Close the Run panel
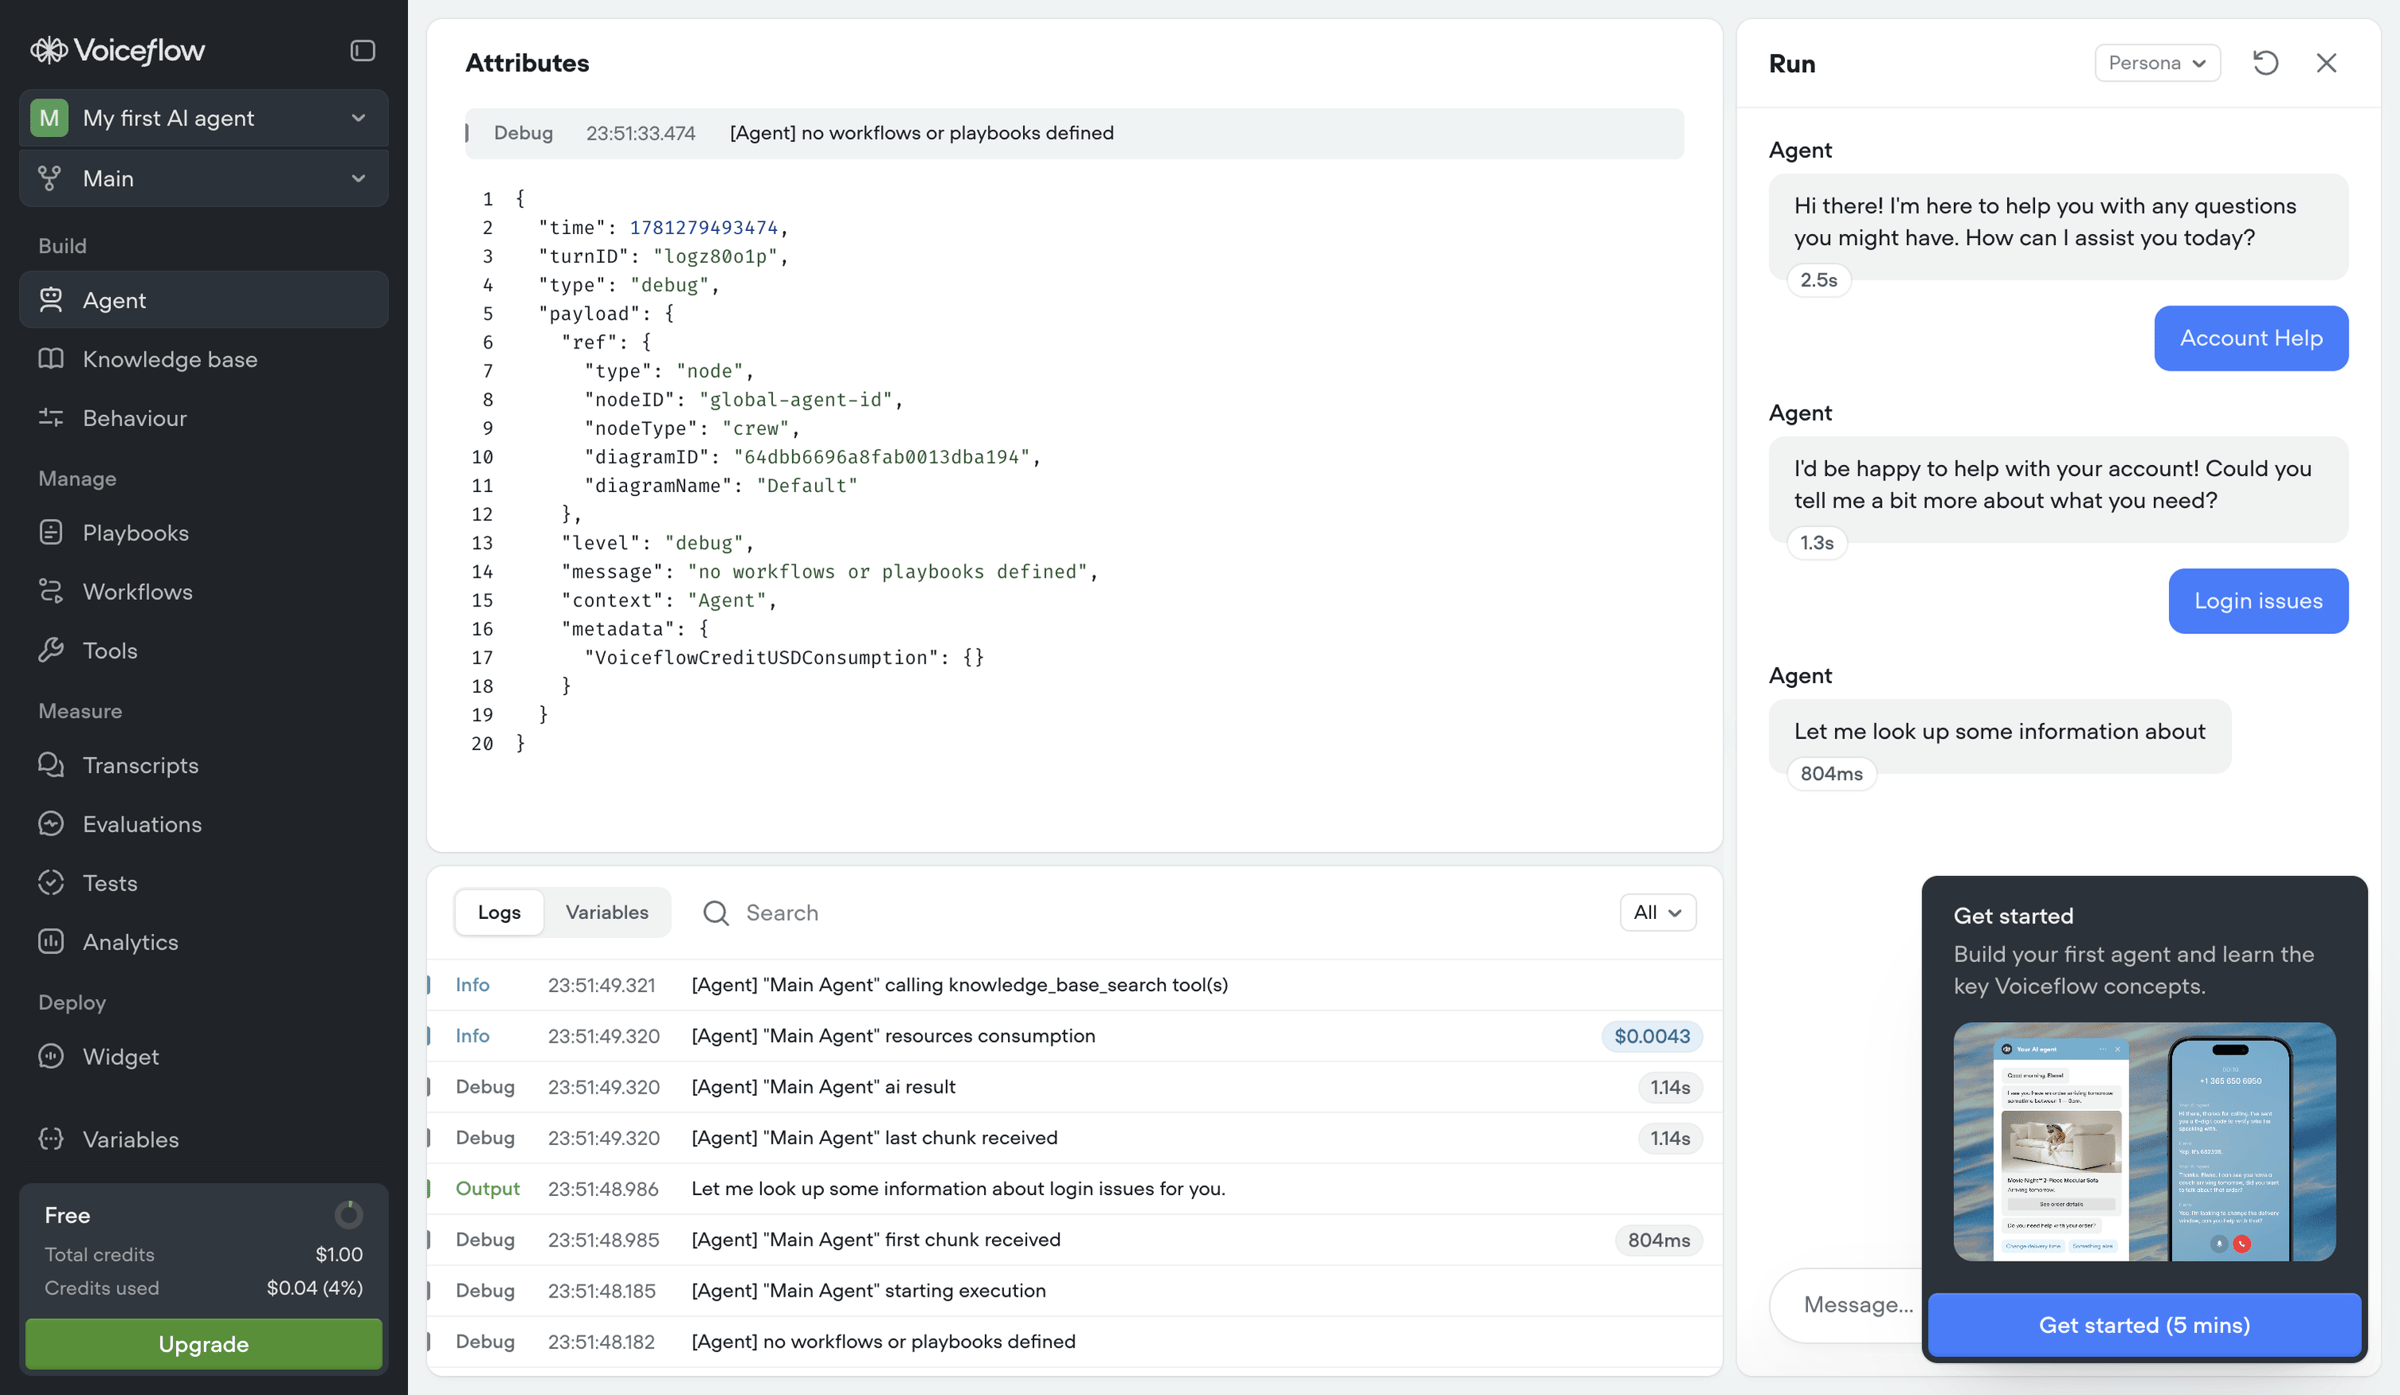The width and height of the screenshot is (2400, 1395). pyautogui.click(x=2327, y=63)
